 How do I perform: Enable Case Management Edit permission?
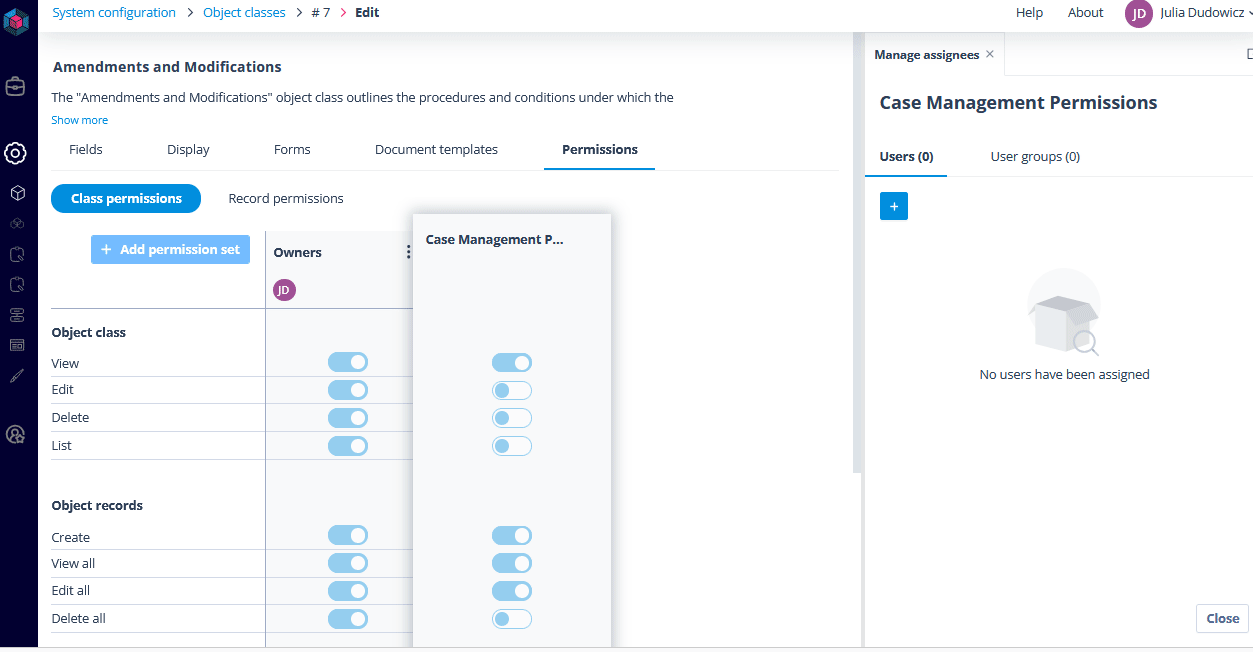(512, 390)
